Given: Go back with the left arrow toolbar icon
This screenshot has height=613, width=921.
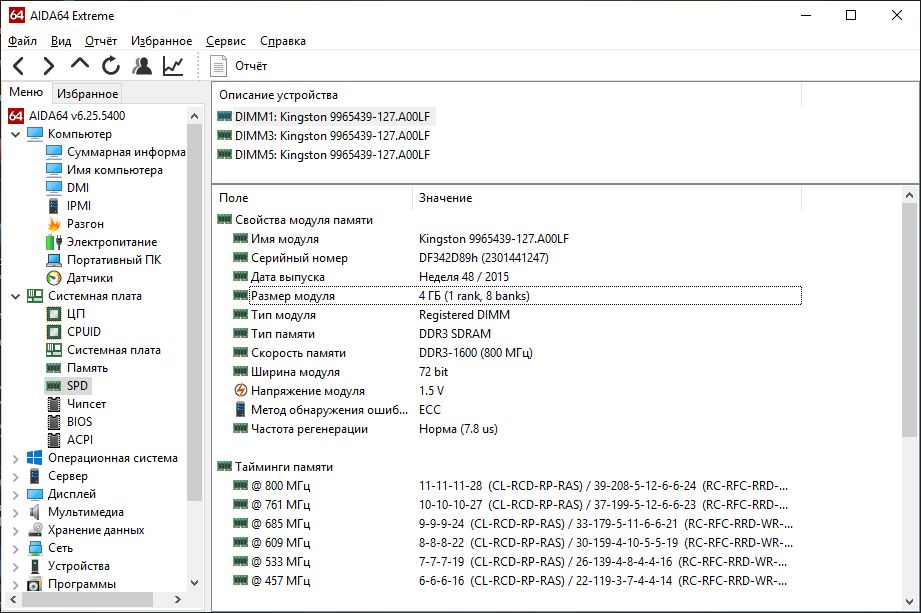Looking at the screenshot, I should point(19,66).
